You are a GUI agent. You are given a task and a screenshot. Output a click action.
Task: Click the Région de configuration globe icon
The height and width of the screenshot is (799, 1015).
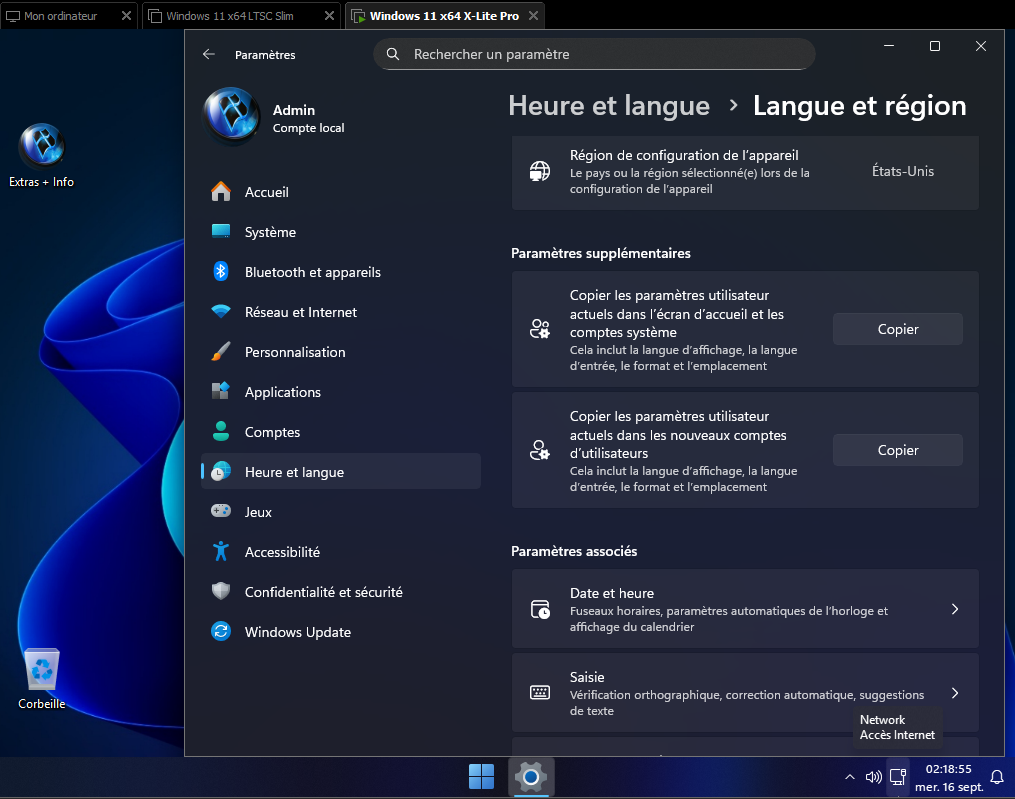[540, 172]
